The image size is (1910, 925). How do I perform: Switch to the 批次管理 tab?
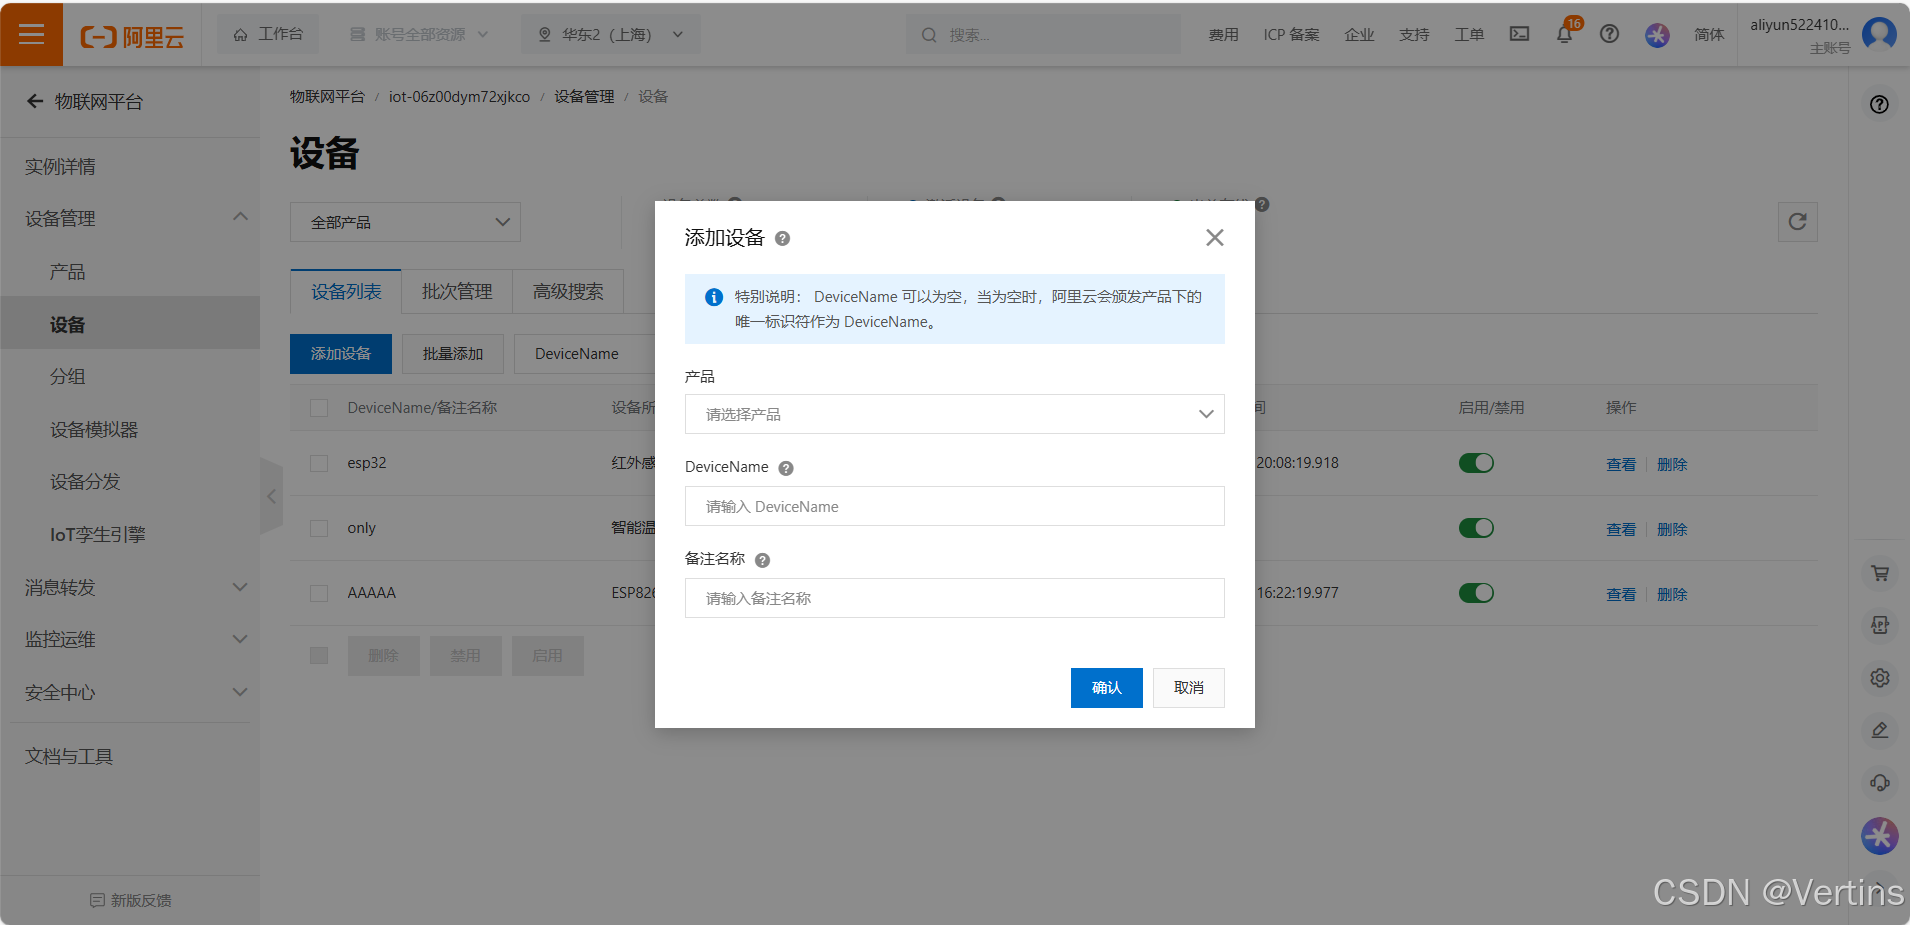point(457,291)
